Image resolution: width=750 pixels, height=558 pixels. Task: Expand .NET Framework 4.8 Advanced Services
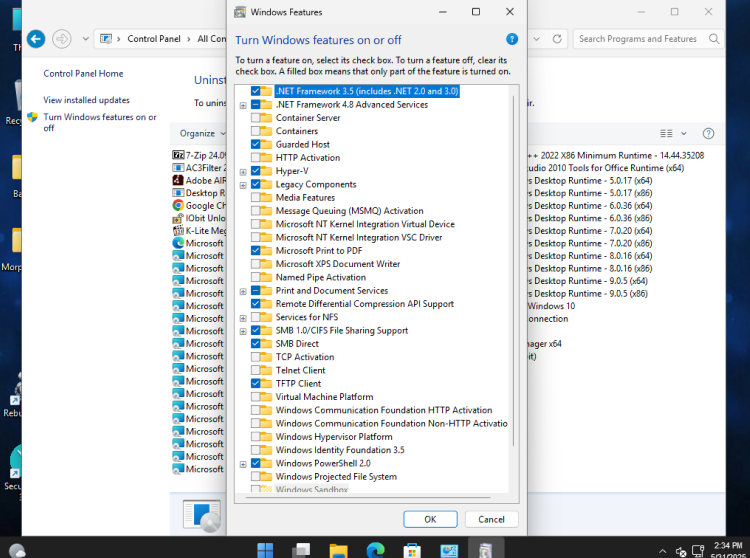243,105
